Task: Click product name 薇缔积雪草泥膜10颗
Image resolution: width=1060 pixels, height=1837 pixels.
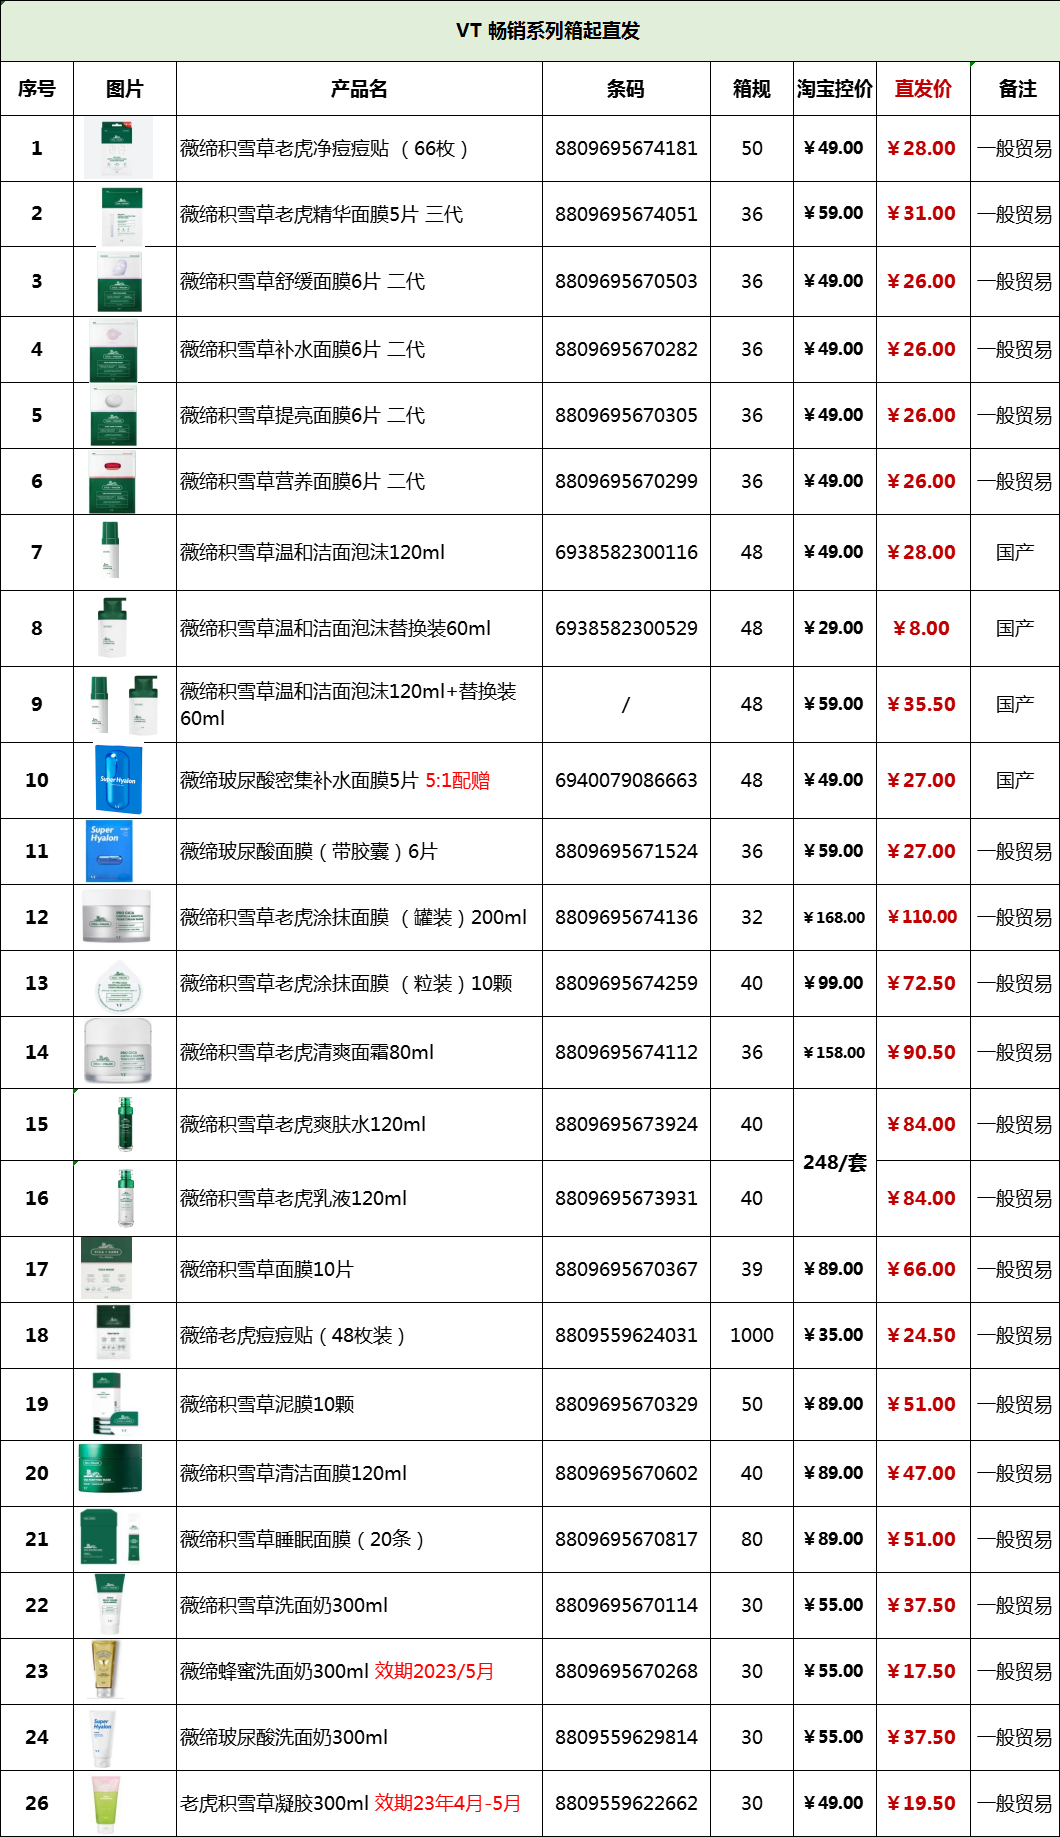Action: point(267,1405)
